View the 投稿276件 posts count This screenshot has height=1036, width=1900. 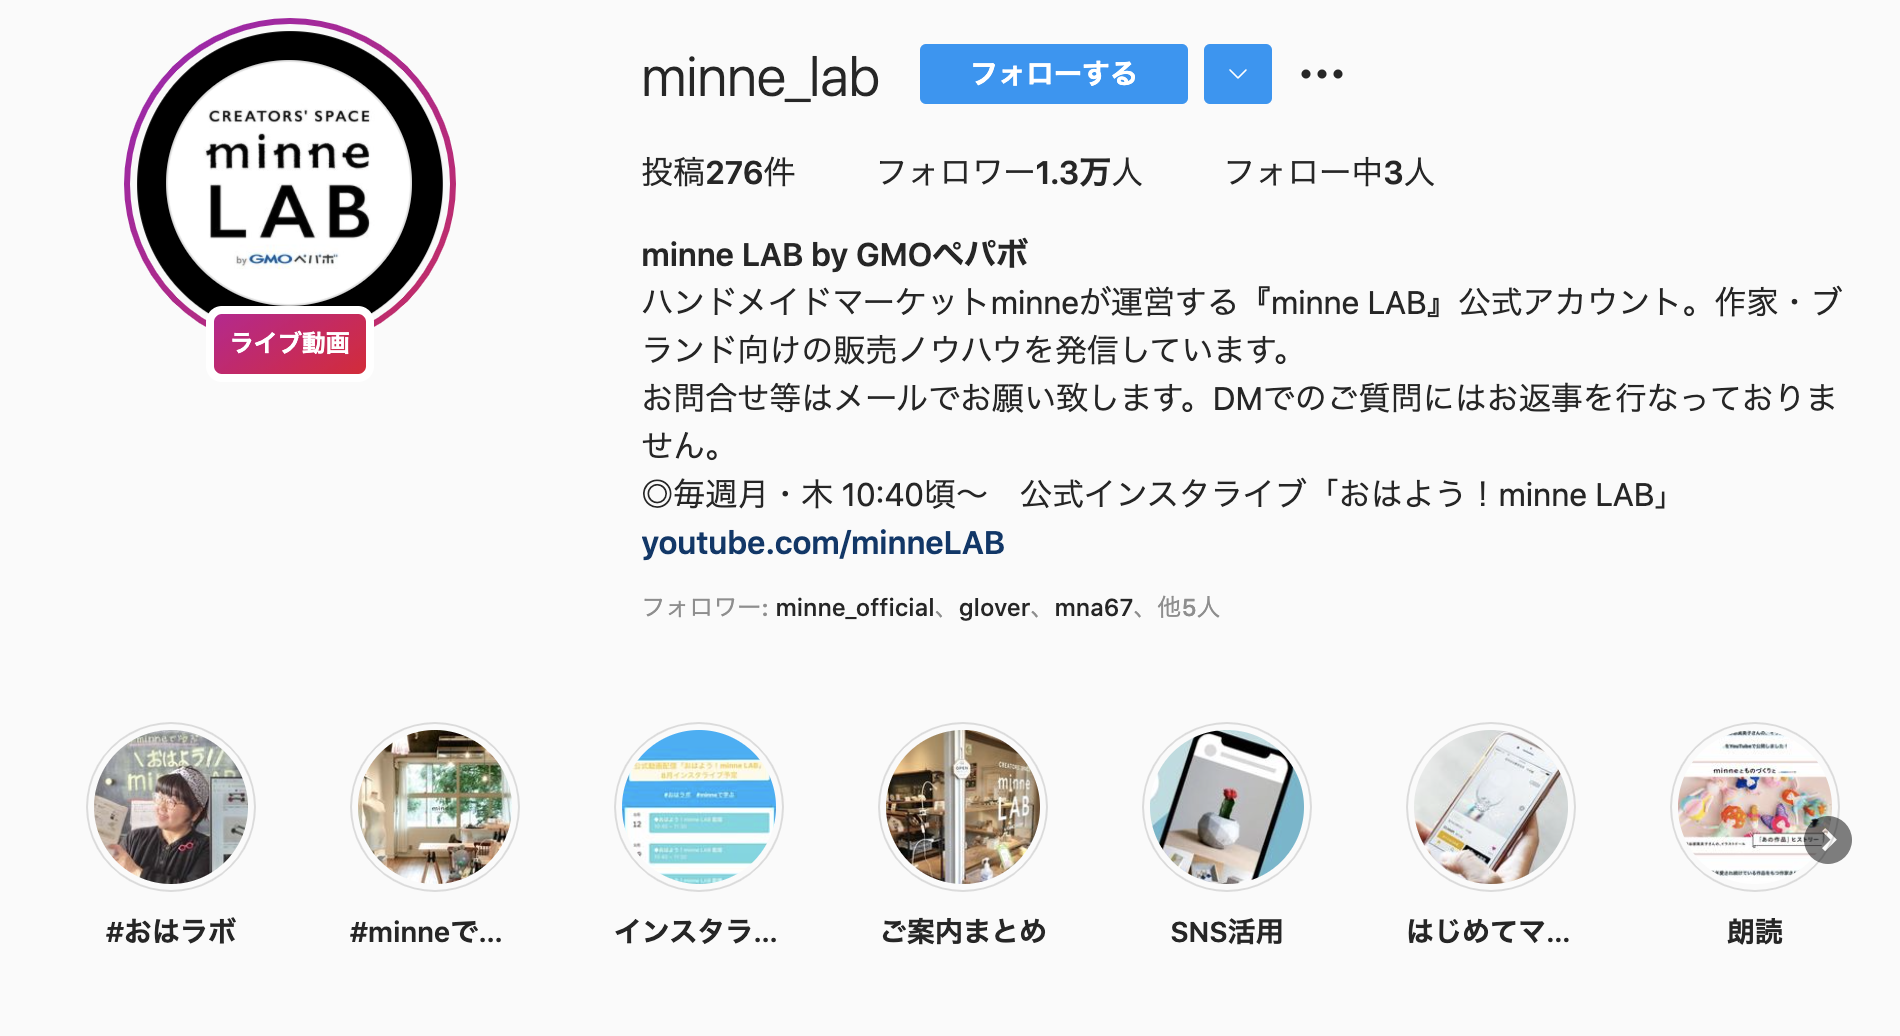point(718,173)
